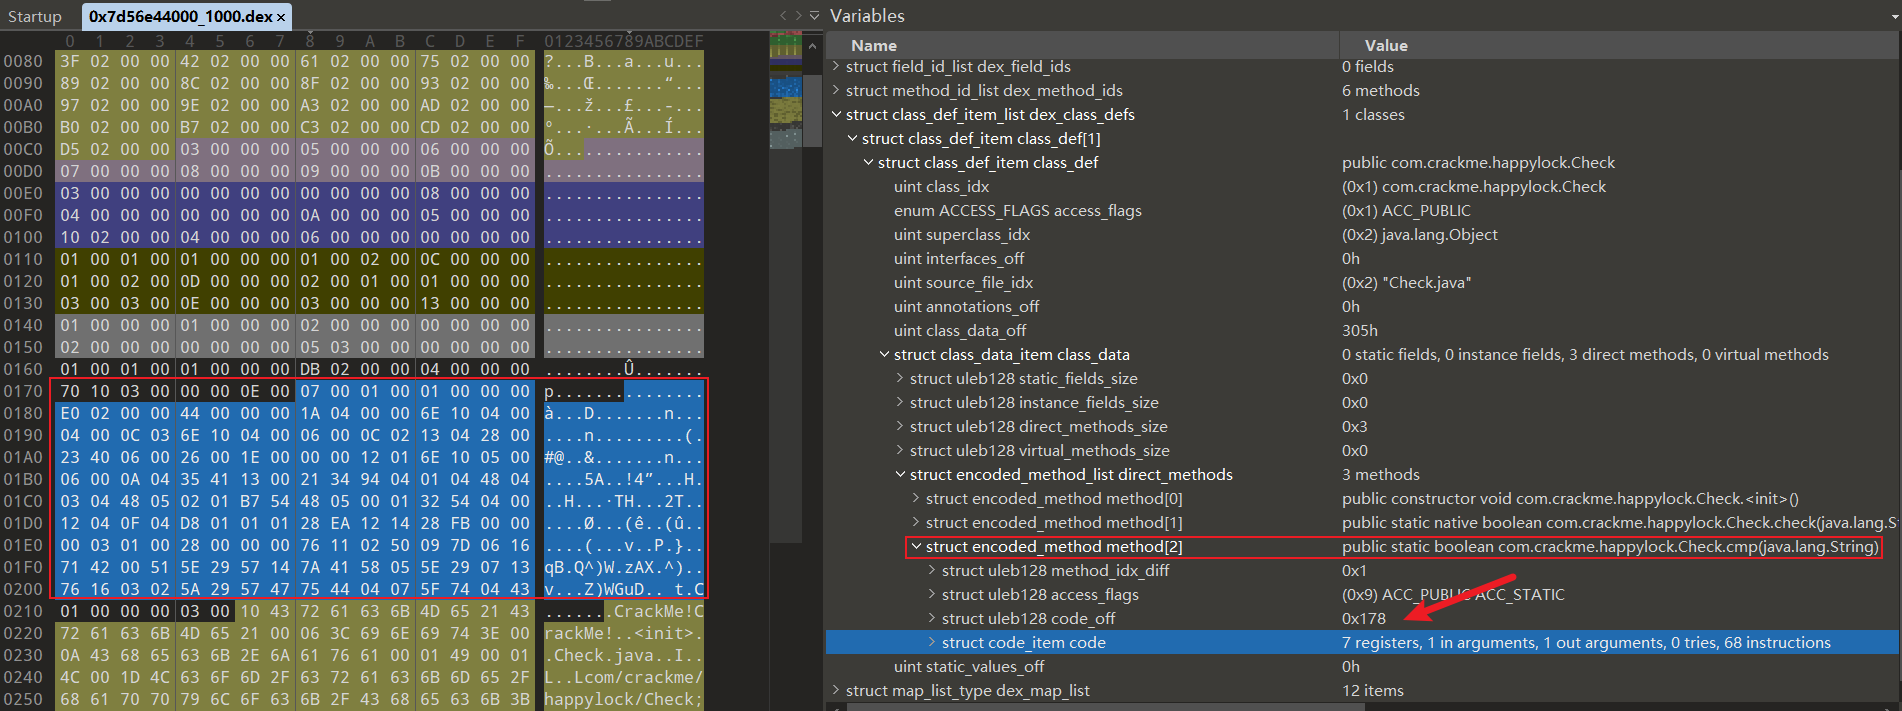Collapse struct encoded_method_list direct_methods
1902x711 pixels.
[900, 474]
